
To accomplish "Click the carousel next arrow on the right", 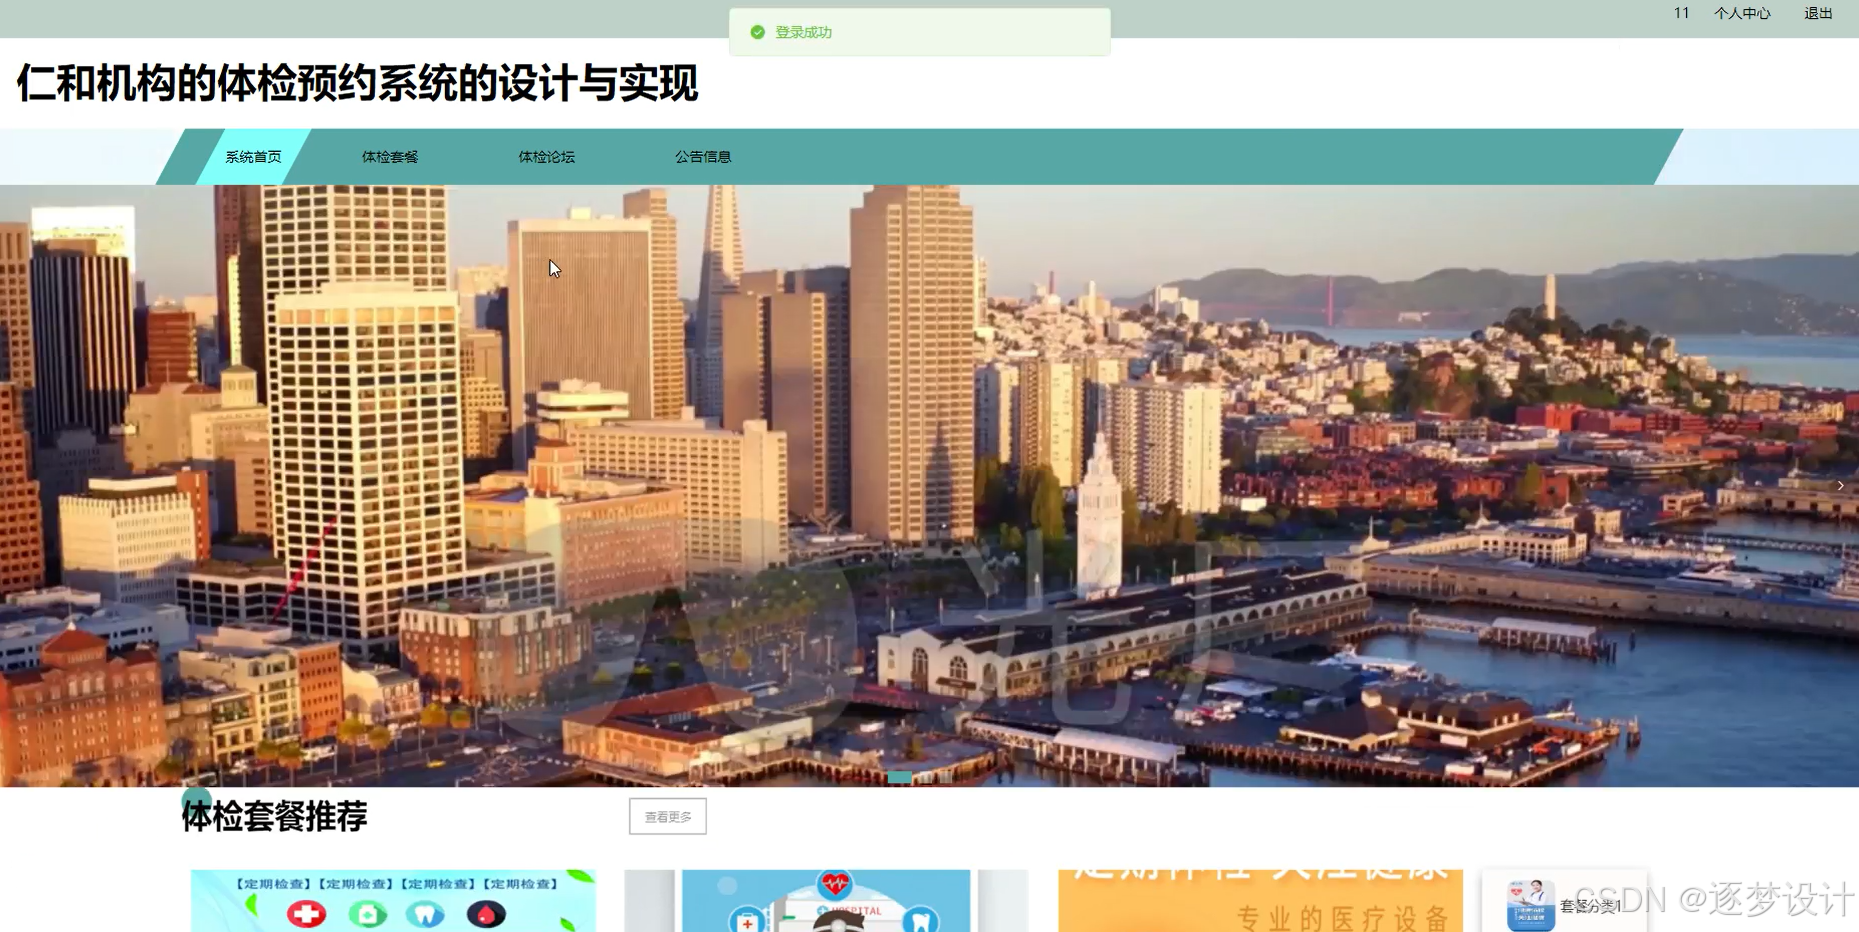I will [1842, 485].
